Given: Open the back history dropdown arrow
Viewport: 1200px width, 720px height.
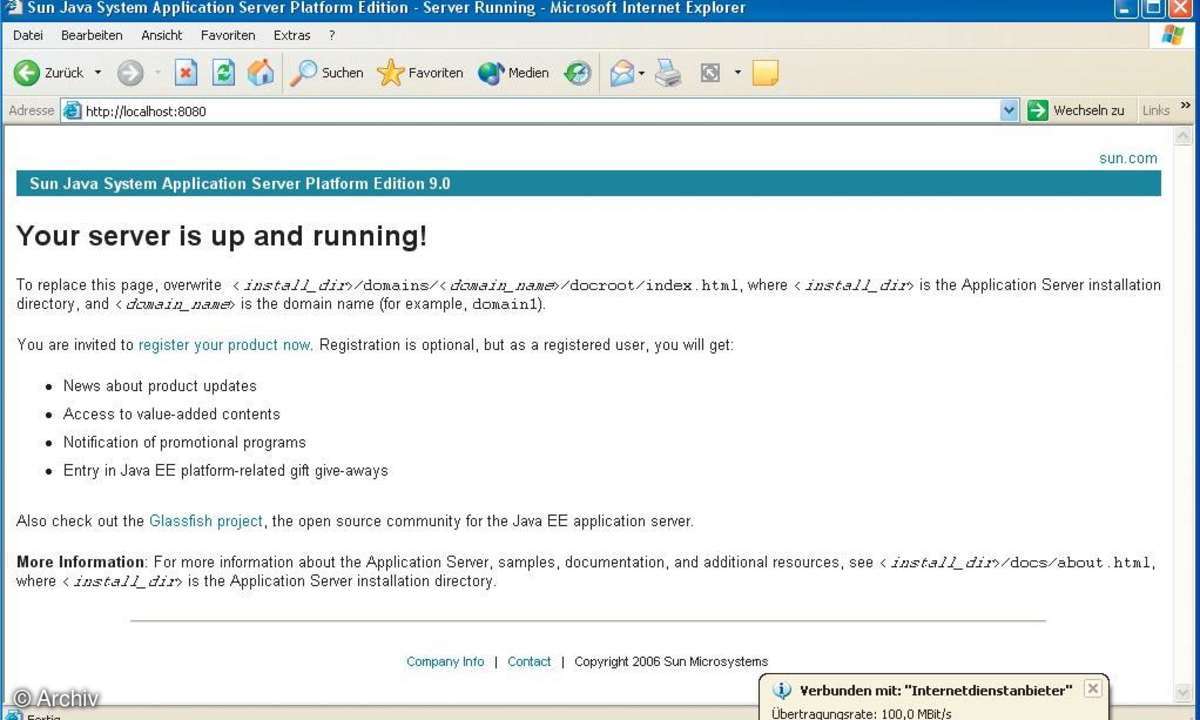Looking at the screenshot, I should coord(98,73).
